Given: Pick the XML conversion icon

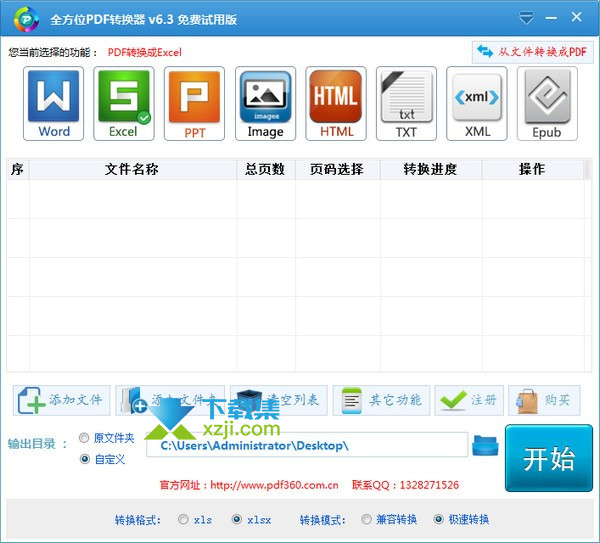Looking at the screenshot, I should coord(477,103).
